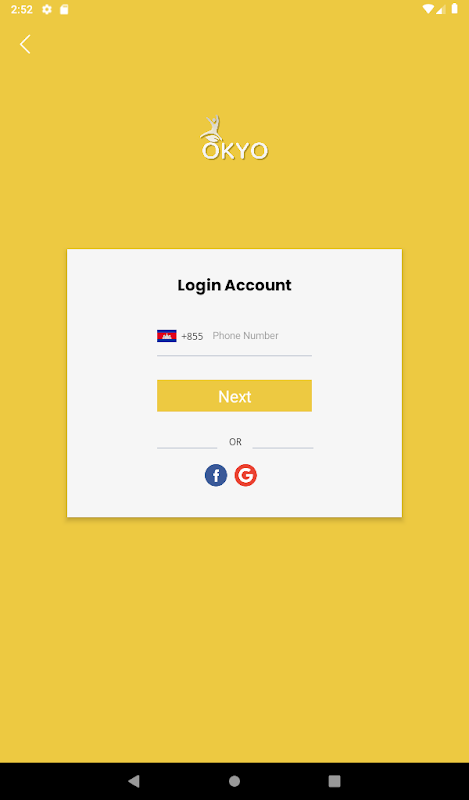Sign in with the Facebook icon
Viewport: 469px width, 800px height.
coord(216,476)
